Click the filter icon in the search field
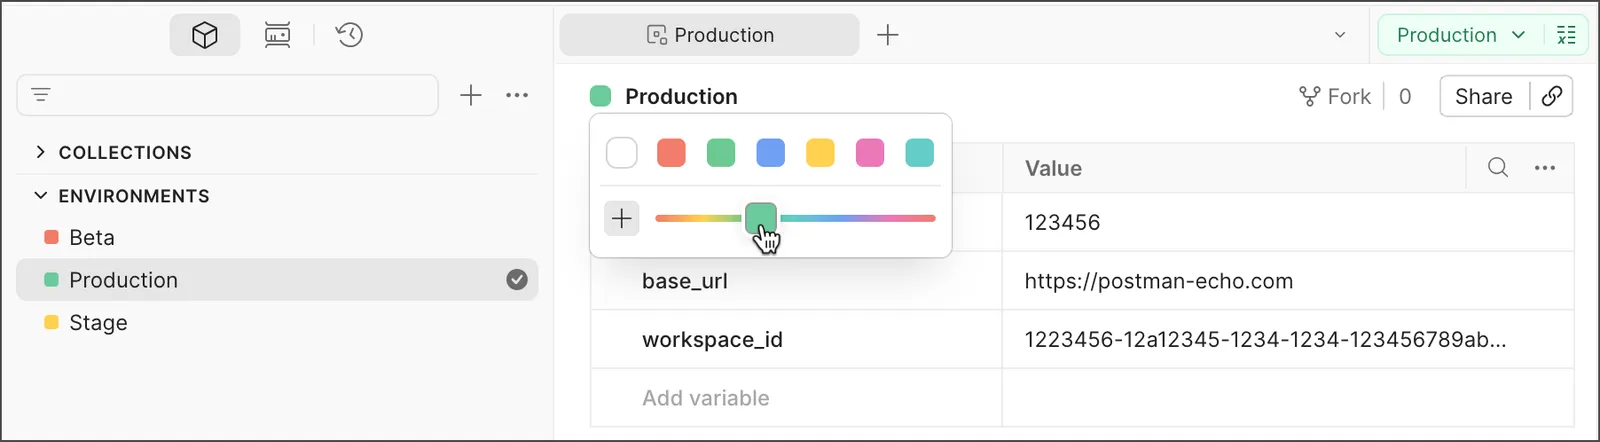 click(x=41, y=95)
